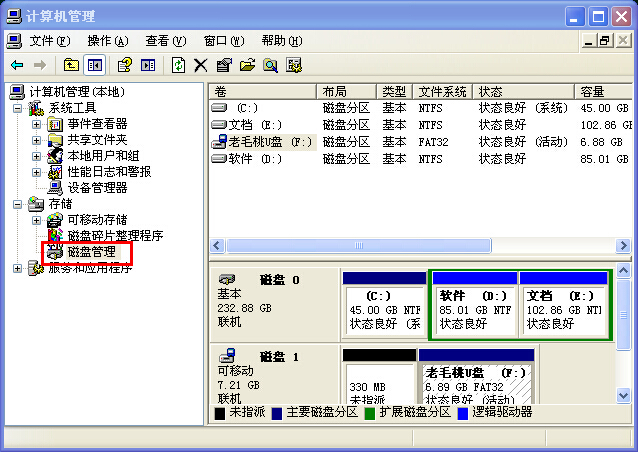Click the Help question mark toolbar icon

click(125, 65)
